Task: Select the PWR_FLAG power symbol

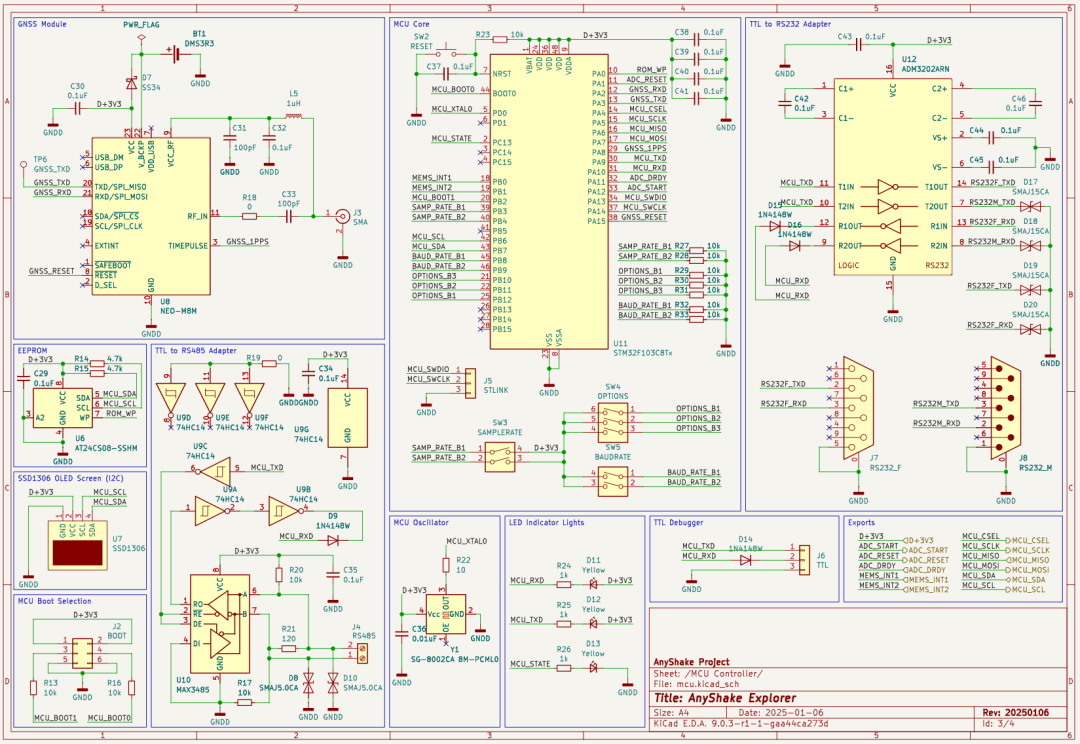Action: pos(141,39)
